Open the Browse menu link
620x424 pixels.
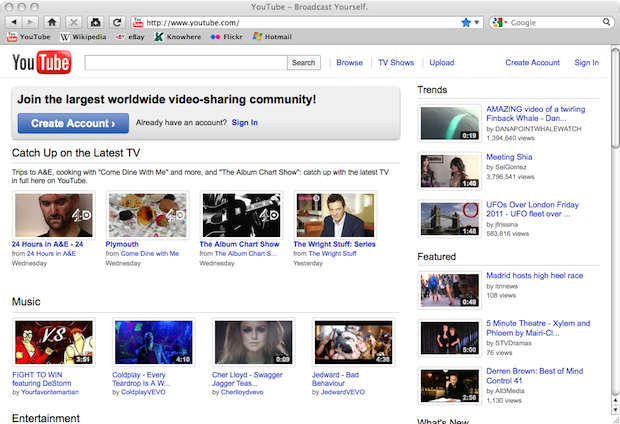click(350, 62)
